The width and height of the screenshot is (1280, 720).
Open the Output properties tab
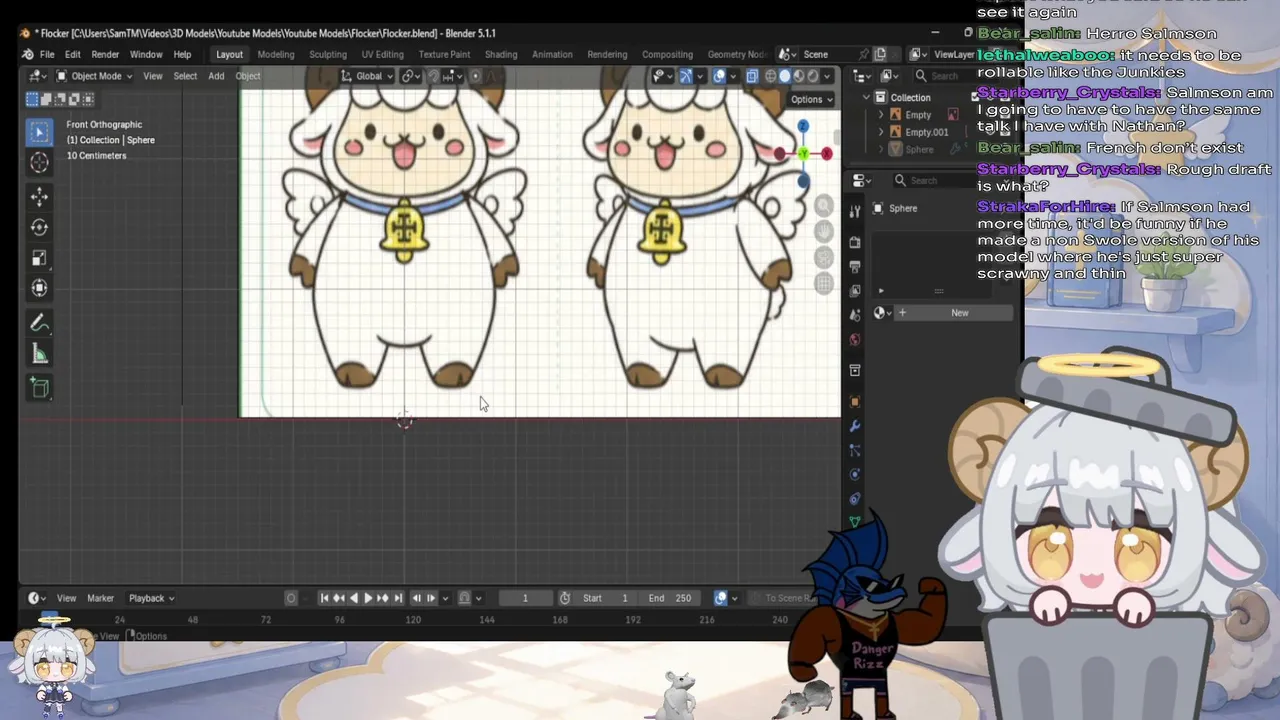[x=855, y=266]
